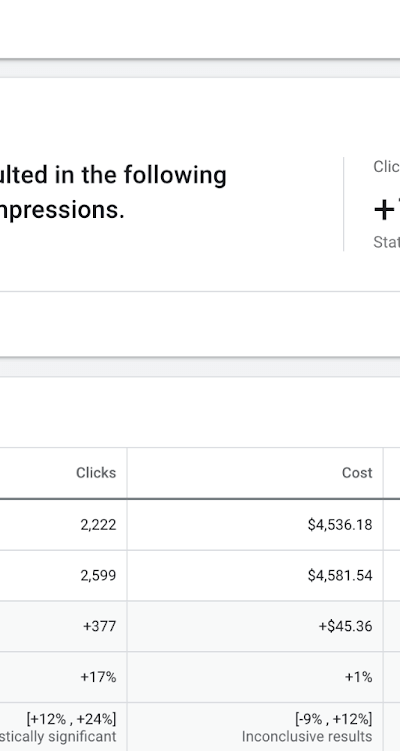Click the 'impressions.' summary text line
400x751 pixels.
point(62,210)
